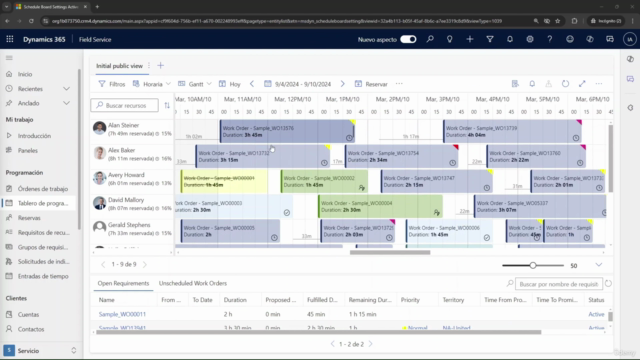Open Sample_WO00011 requirement link
The height and width of the screenshot is (360, 640).
[x=122, y=314]
